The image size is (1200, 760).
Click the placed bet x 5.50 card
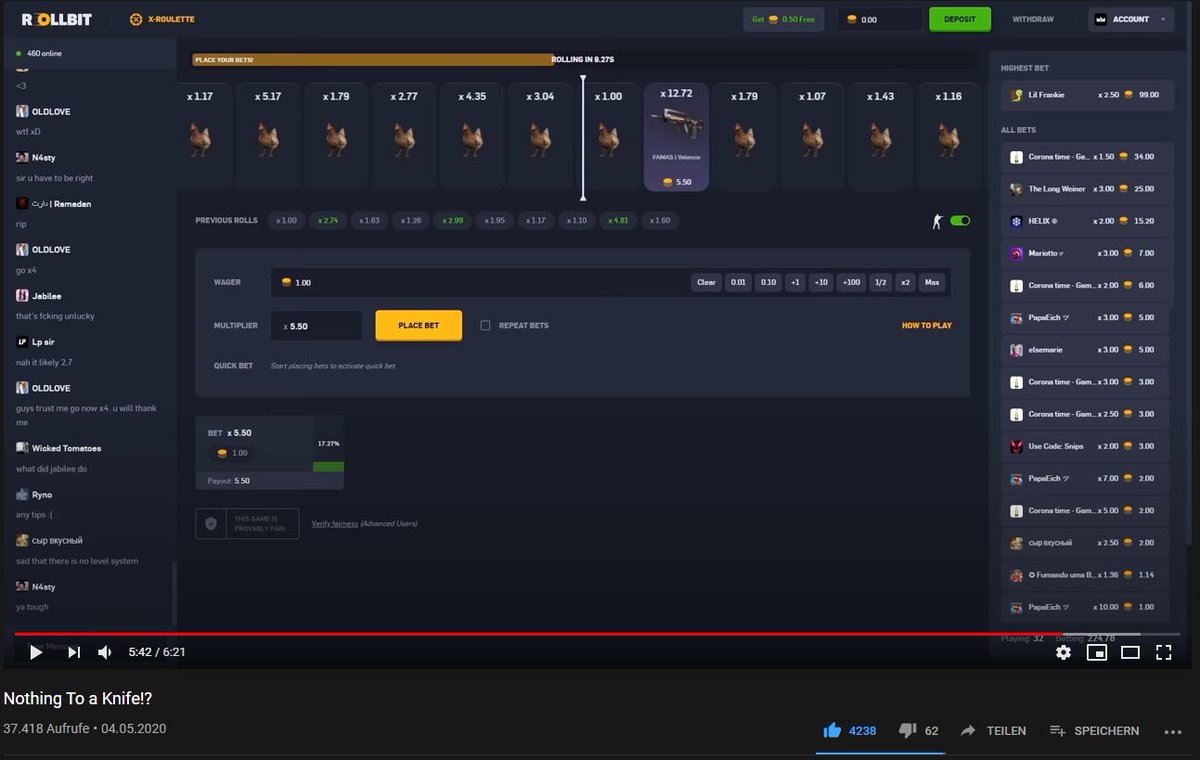(x=270, y=452)
